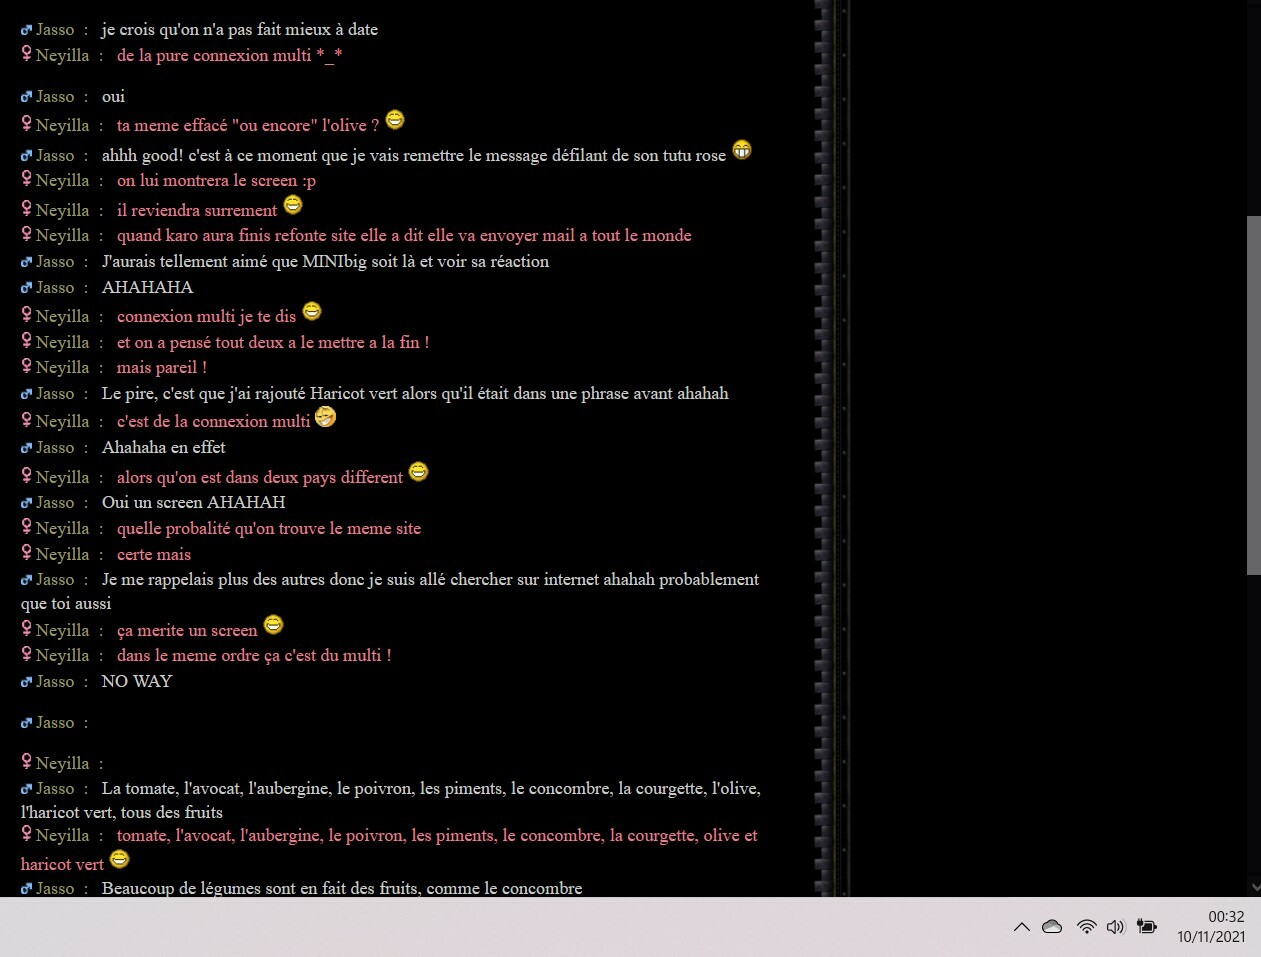Click the message "AHAHAHA" from Jasso
This screenshot has height=957, width=1261.
(x=147, y=288)
